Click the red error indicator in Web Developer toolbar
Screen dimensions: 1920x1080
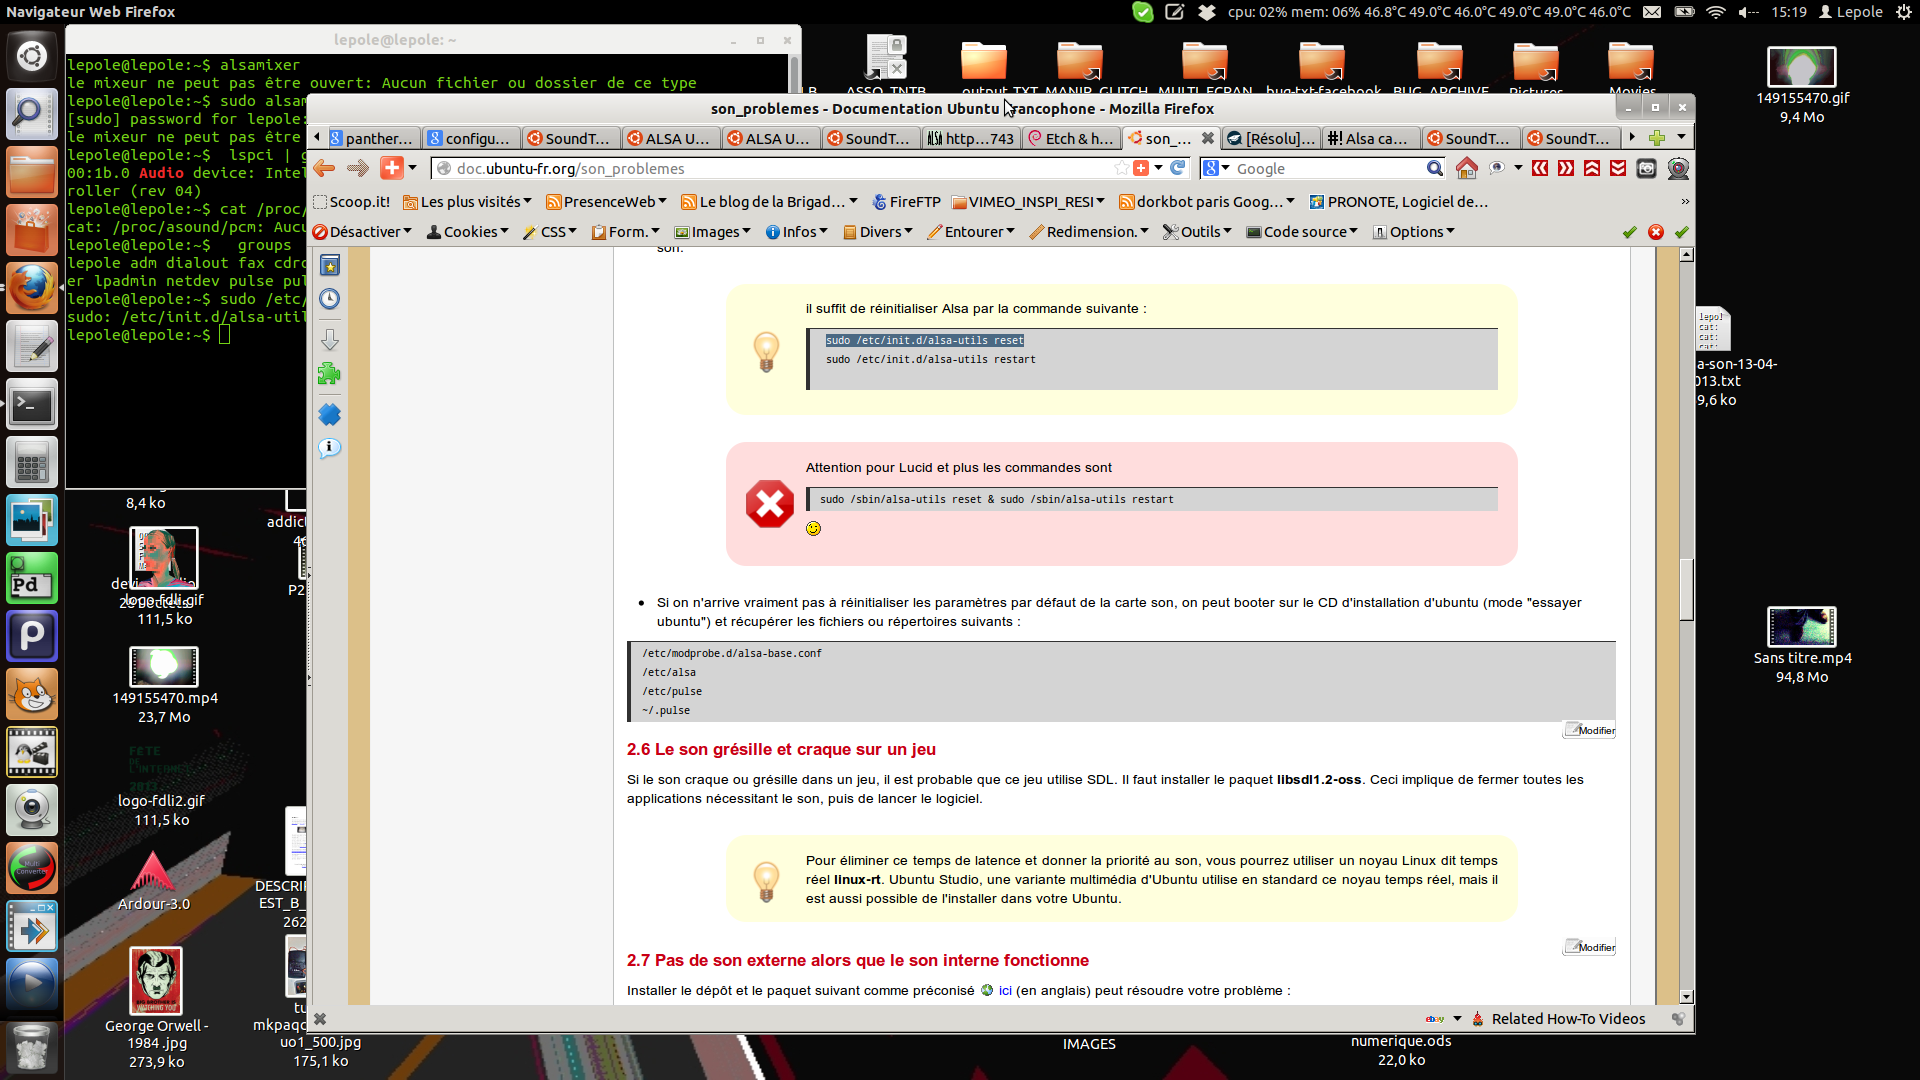(x=1656, y=232)
